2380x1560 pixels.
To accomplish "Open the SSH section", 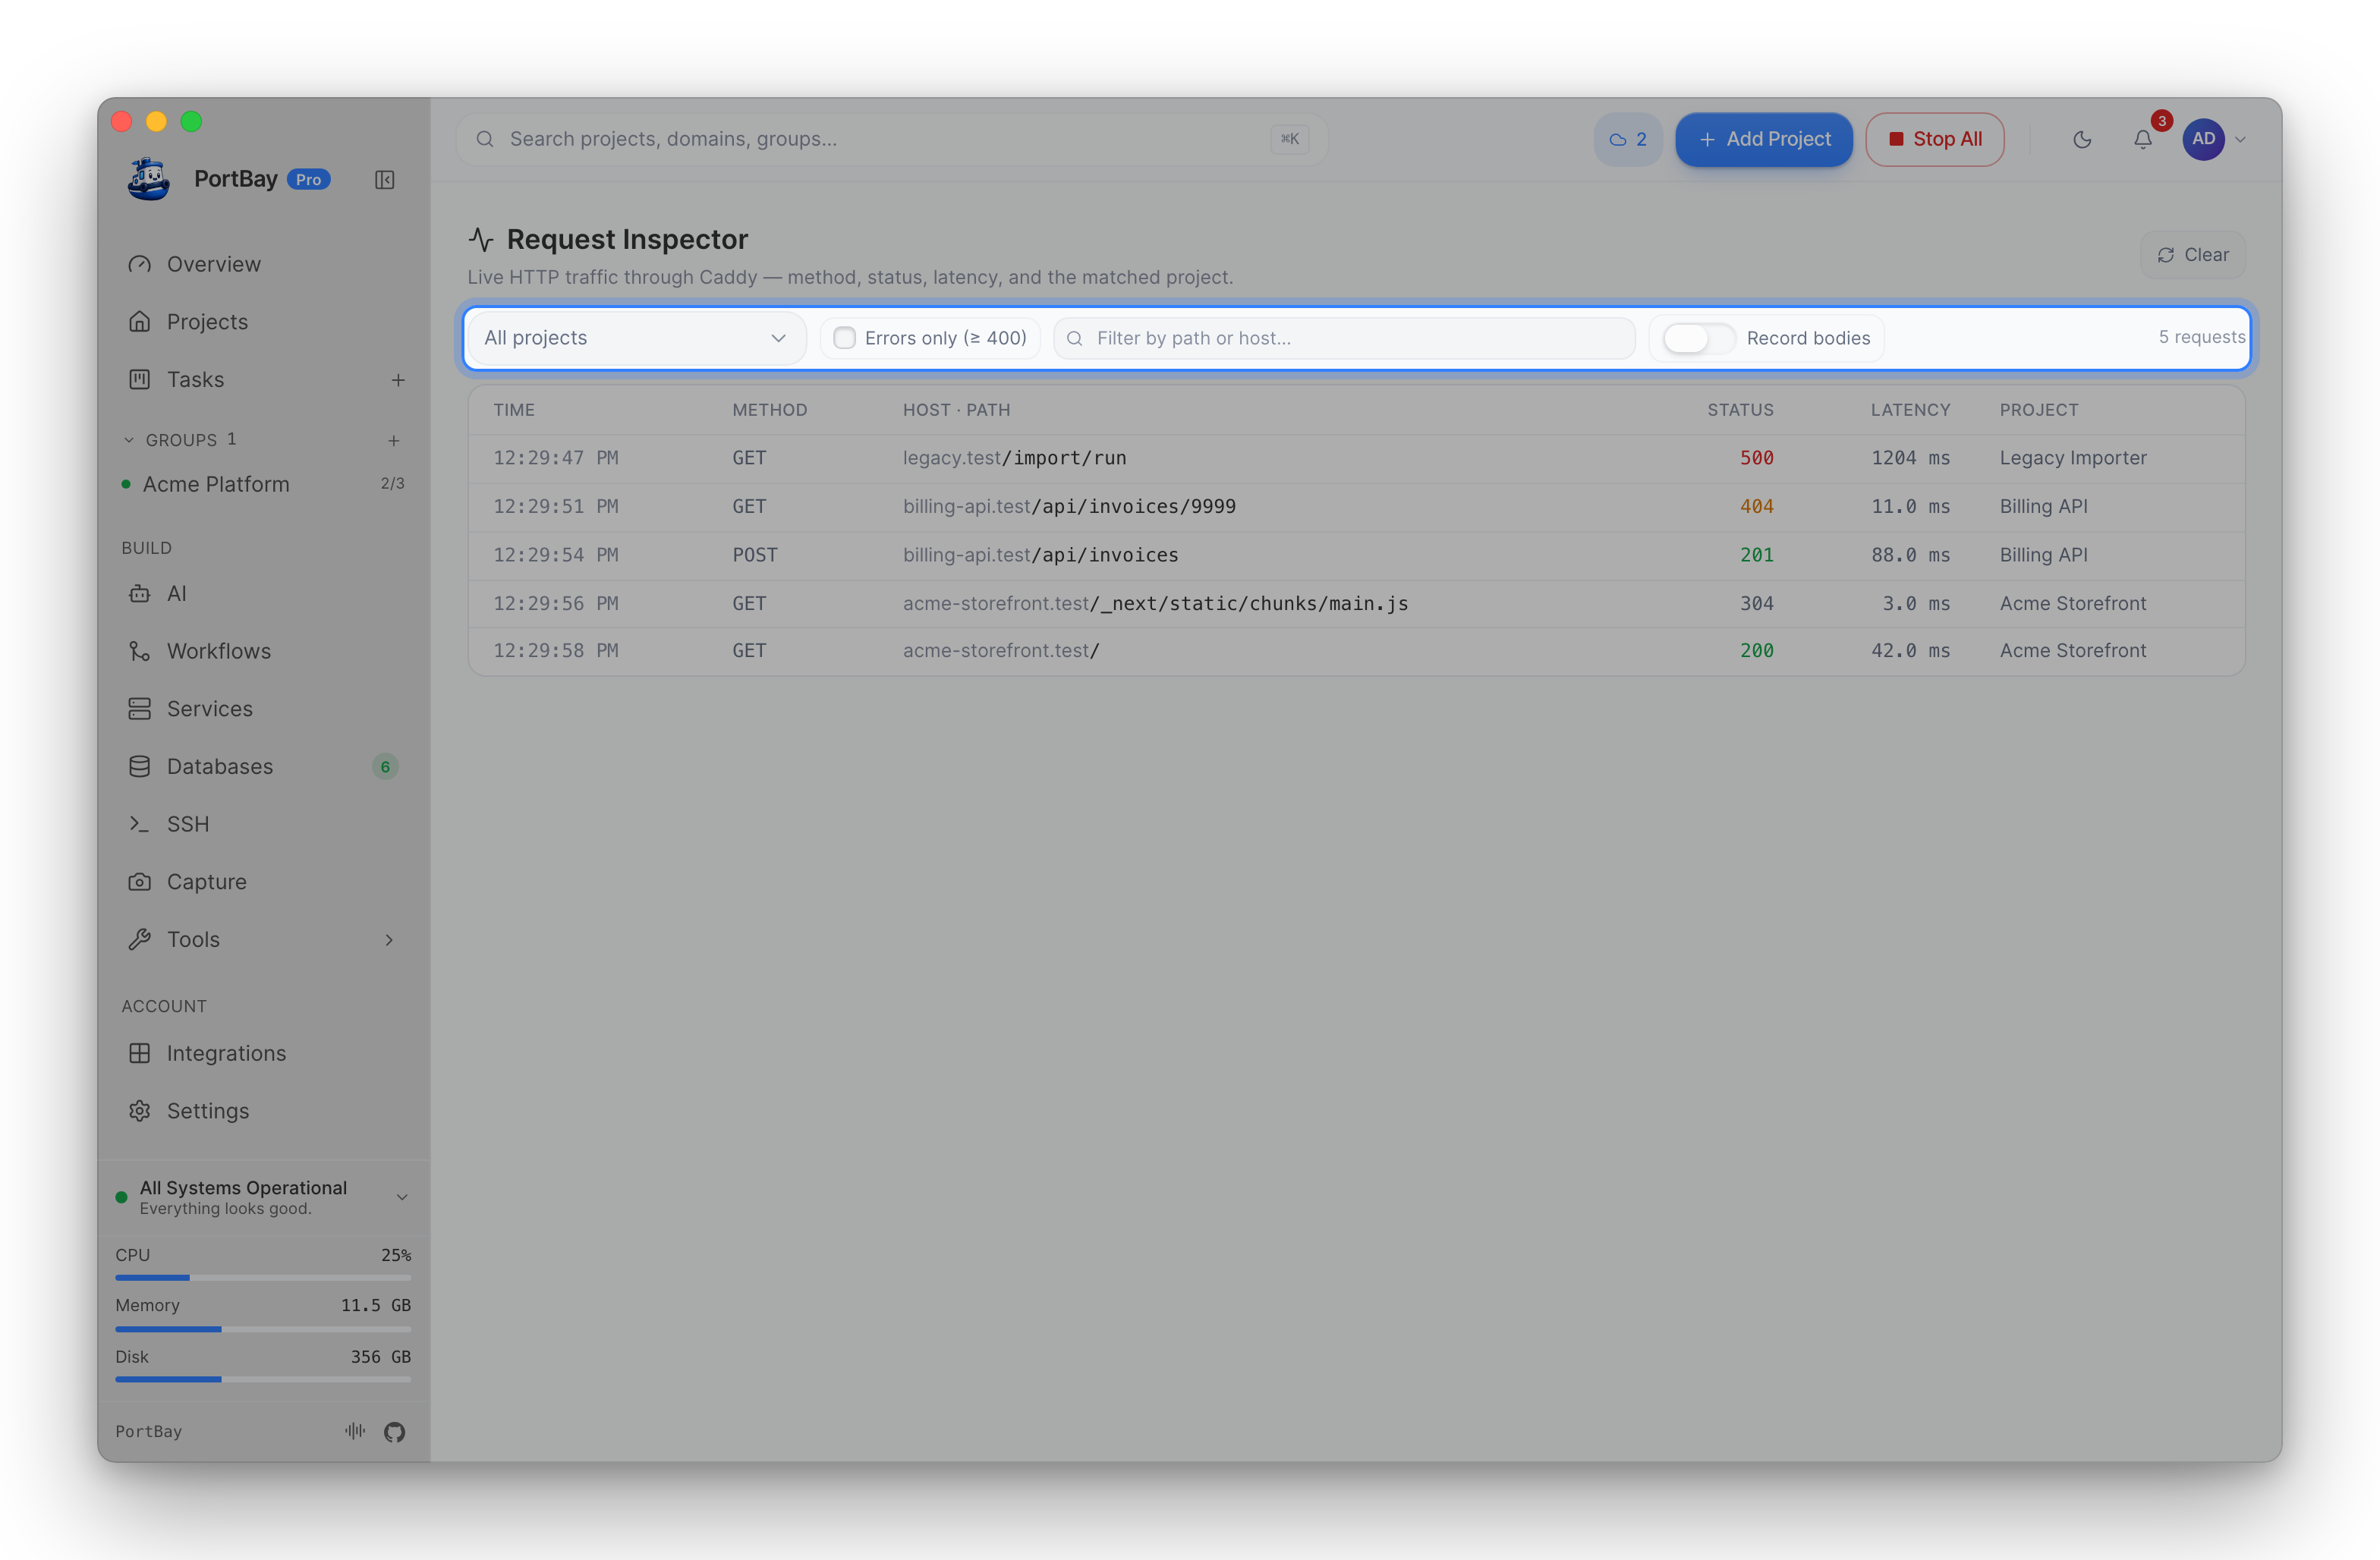I will pos(264,824).
